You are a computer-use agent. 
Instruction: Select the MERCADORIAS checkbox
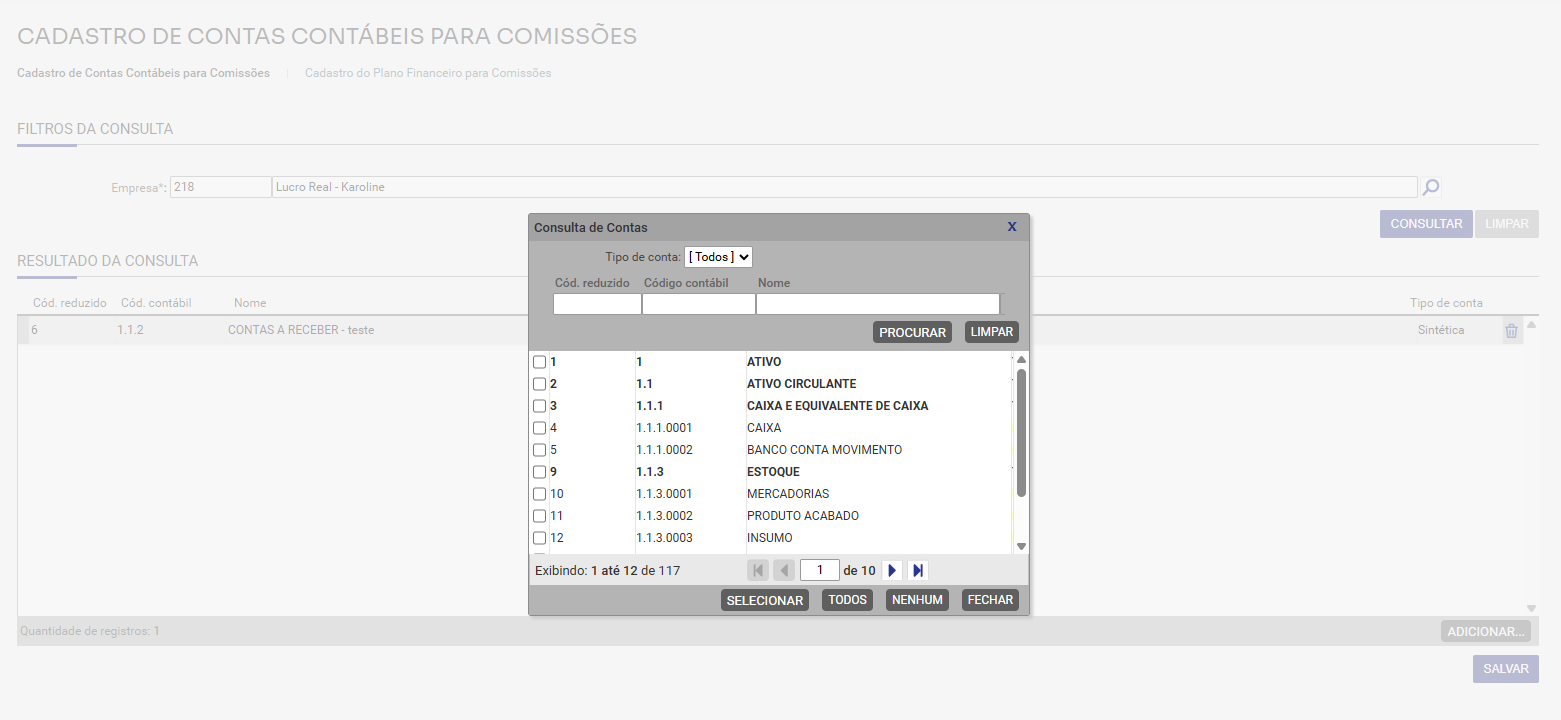(x=540, y=494)
